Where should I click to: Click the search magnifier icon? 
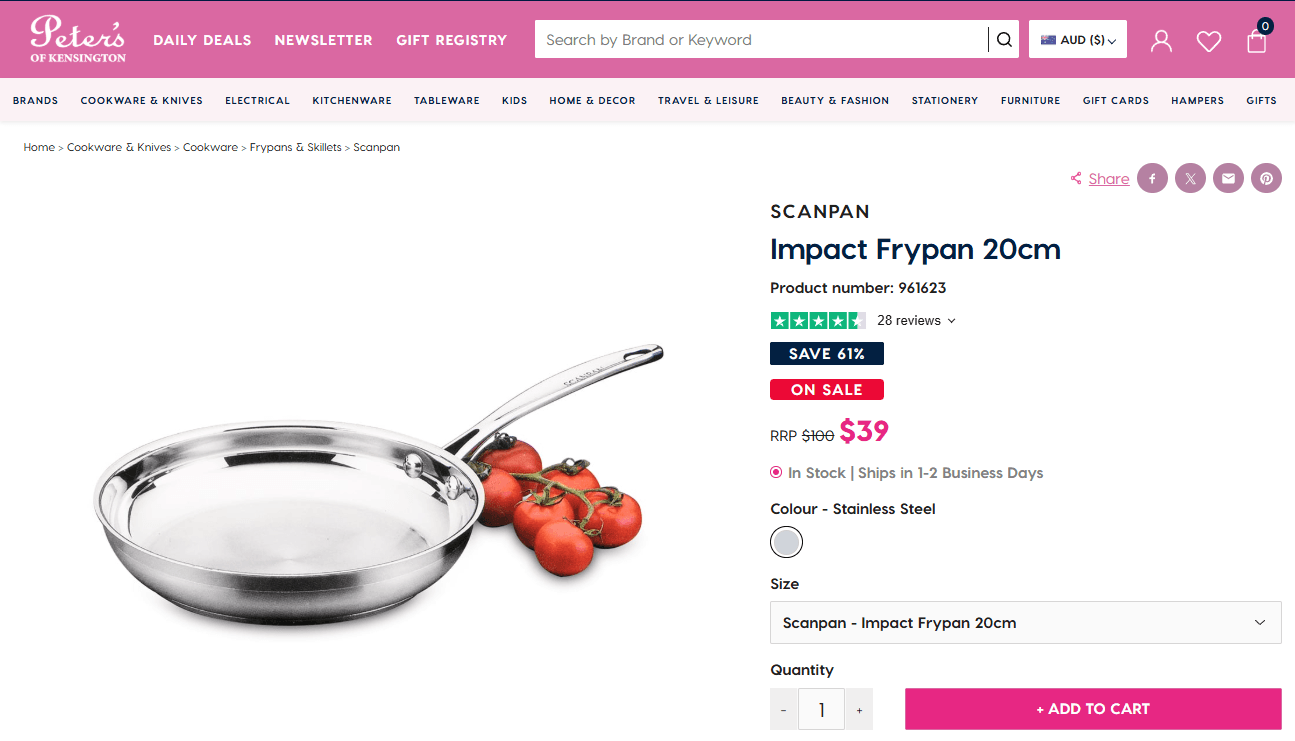pyautogui.click(x=1004, y=40)
